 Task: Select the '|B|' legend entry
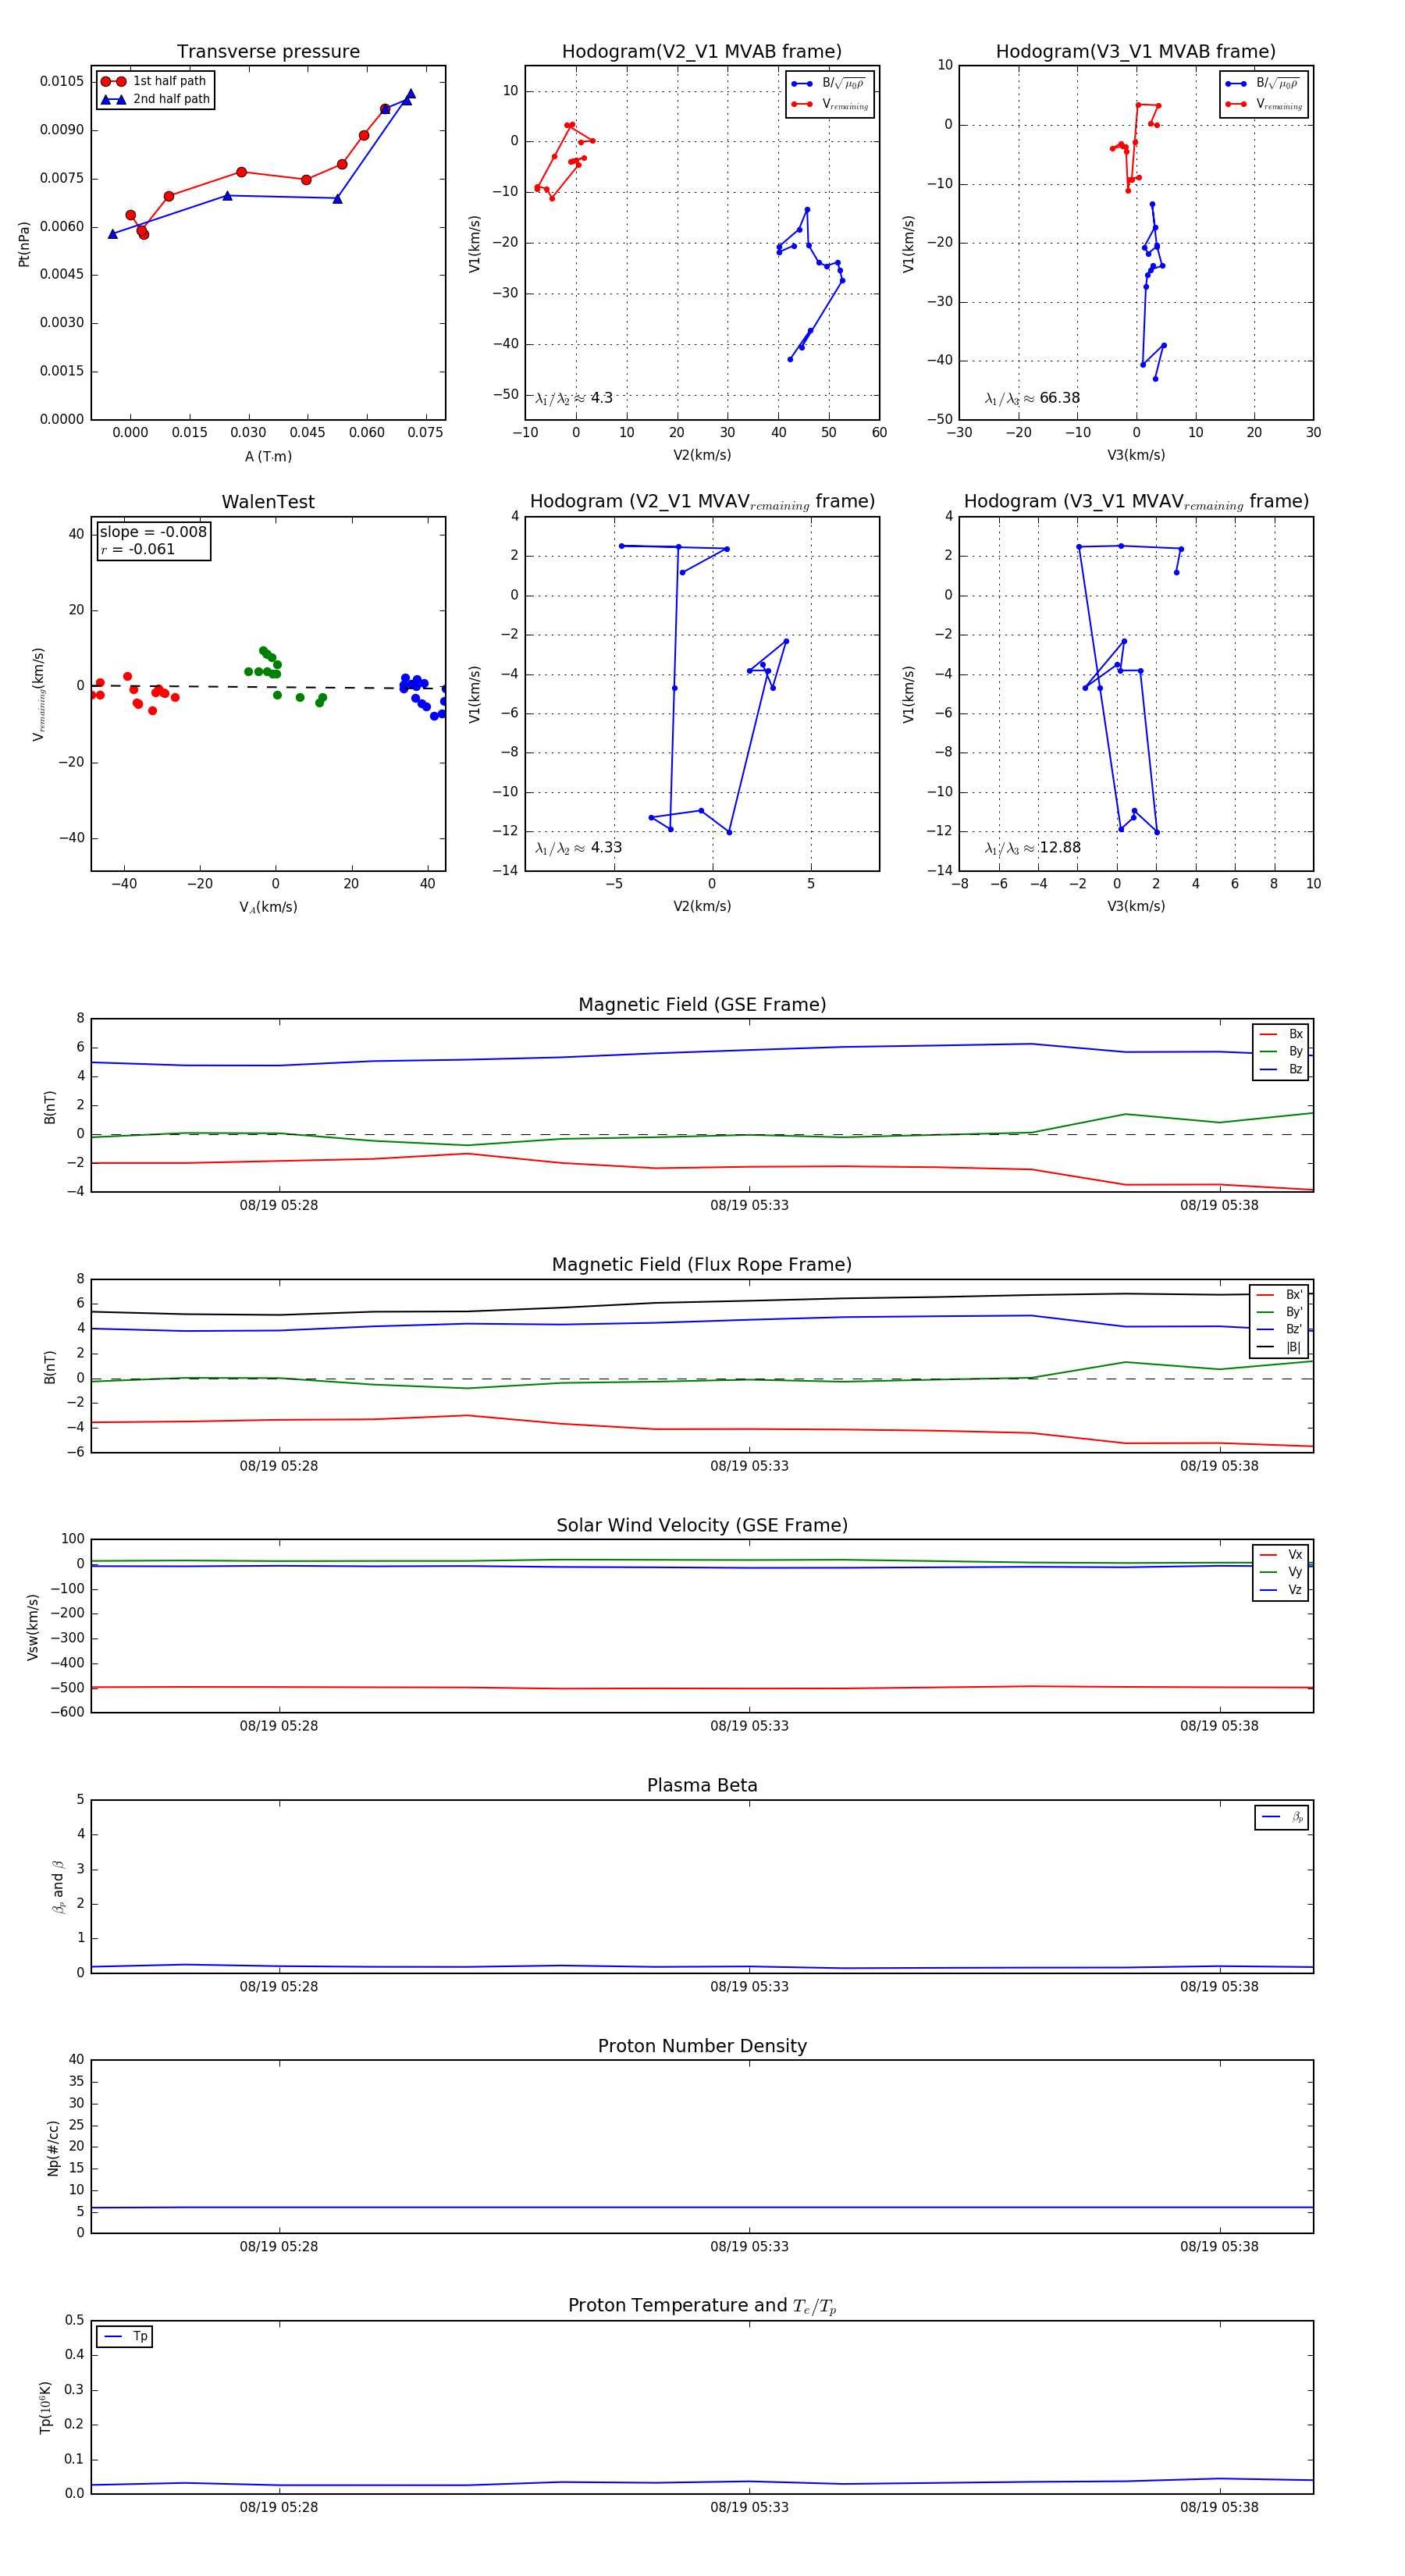[x=1279, y=1347]
